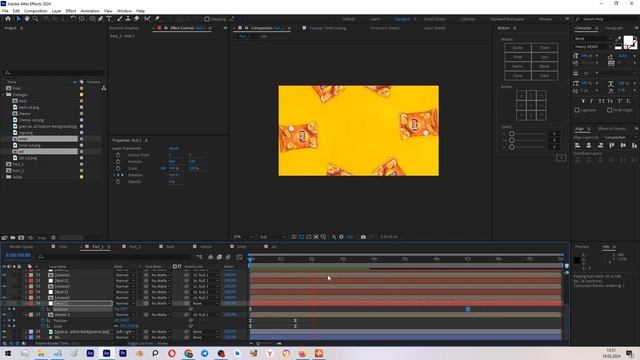
Task: Select the Eraser tool
Action: click(136, 19)
